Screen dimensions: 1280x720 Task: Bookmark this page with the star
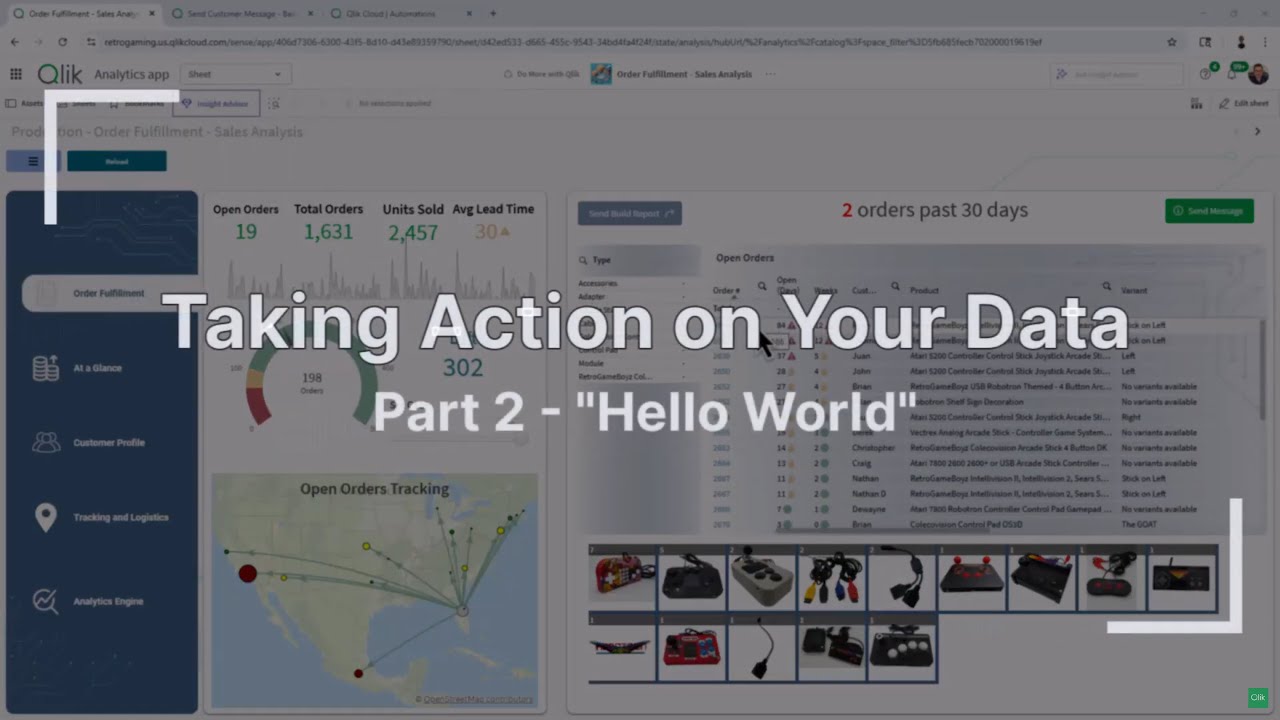pyautogui.click(x=1172, y=42)
